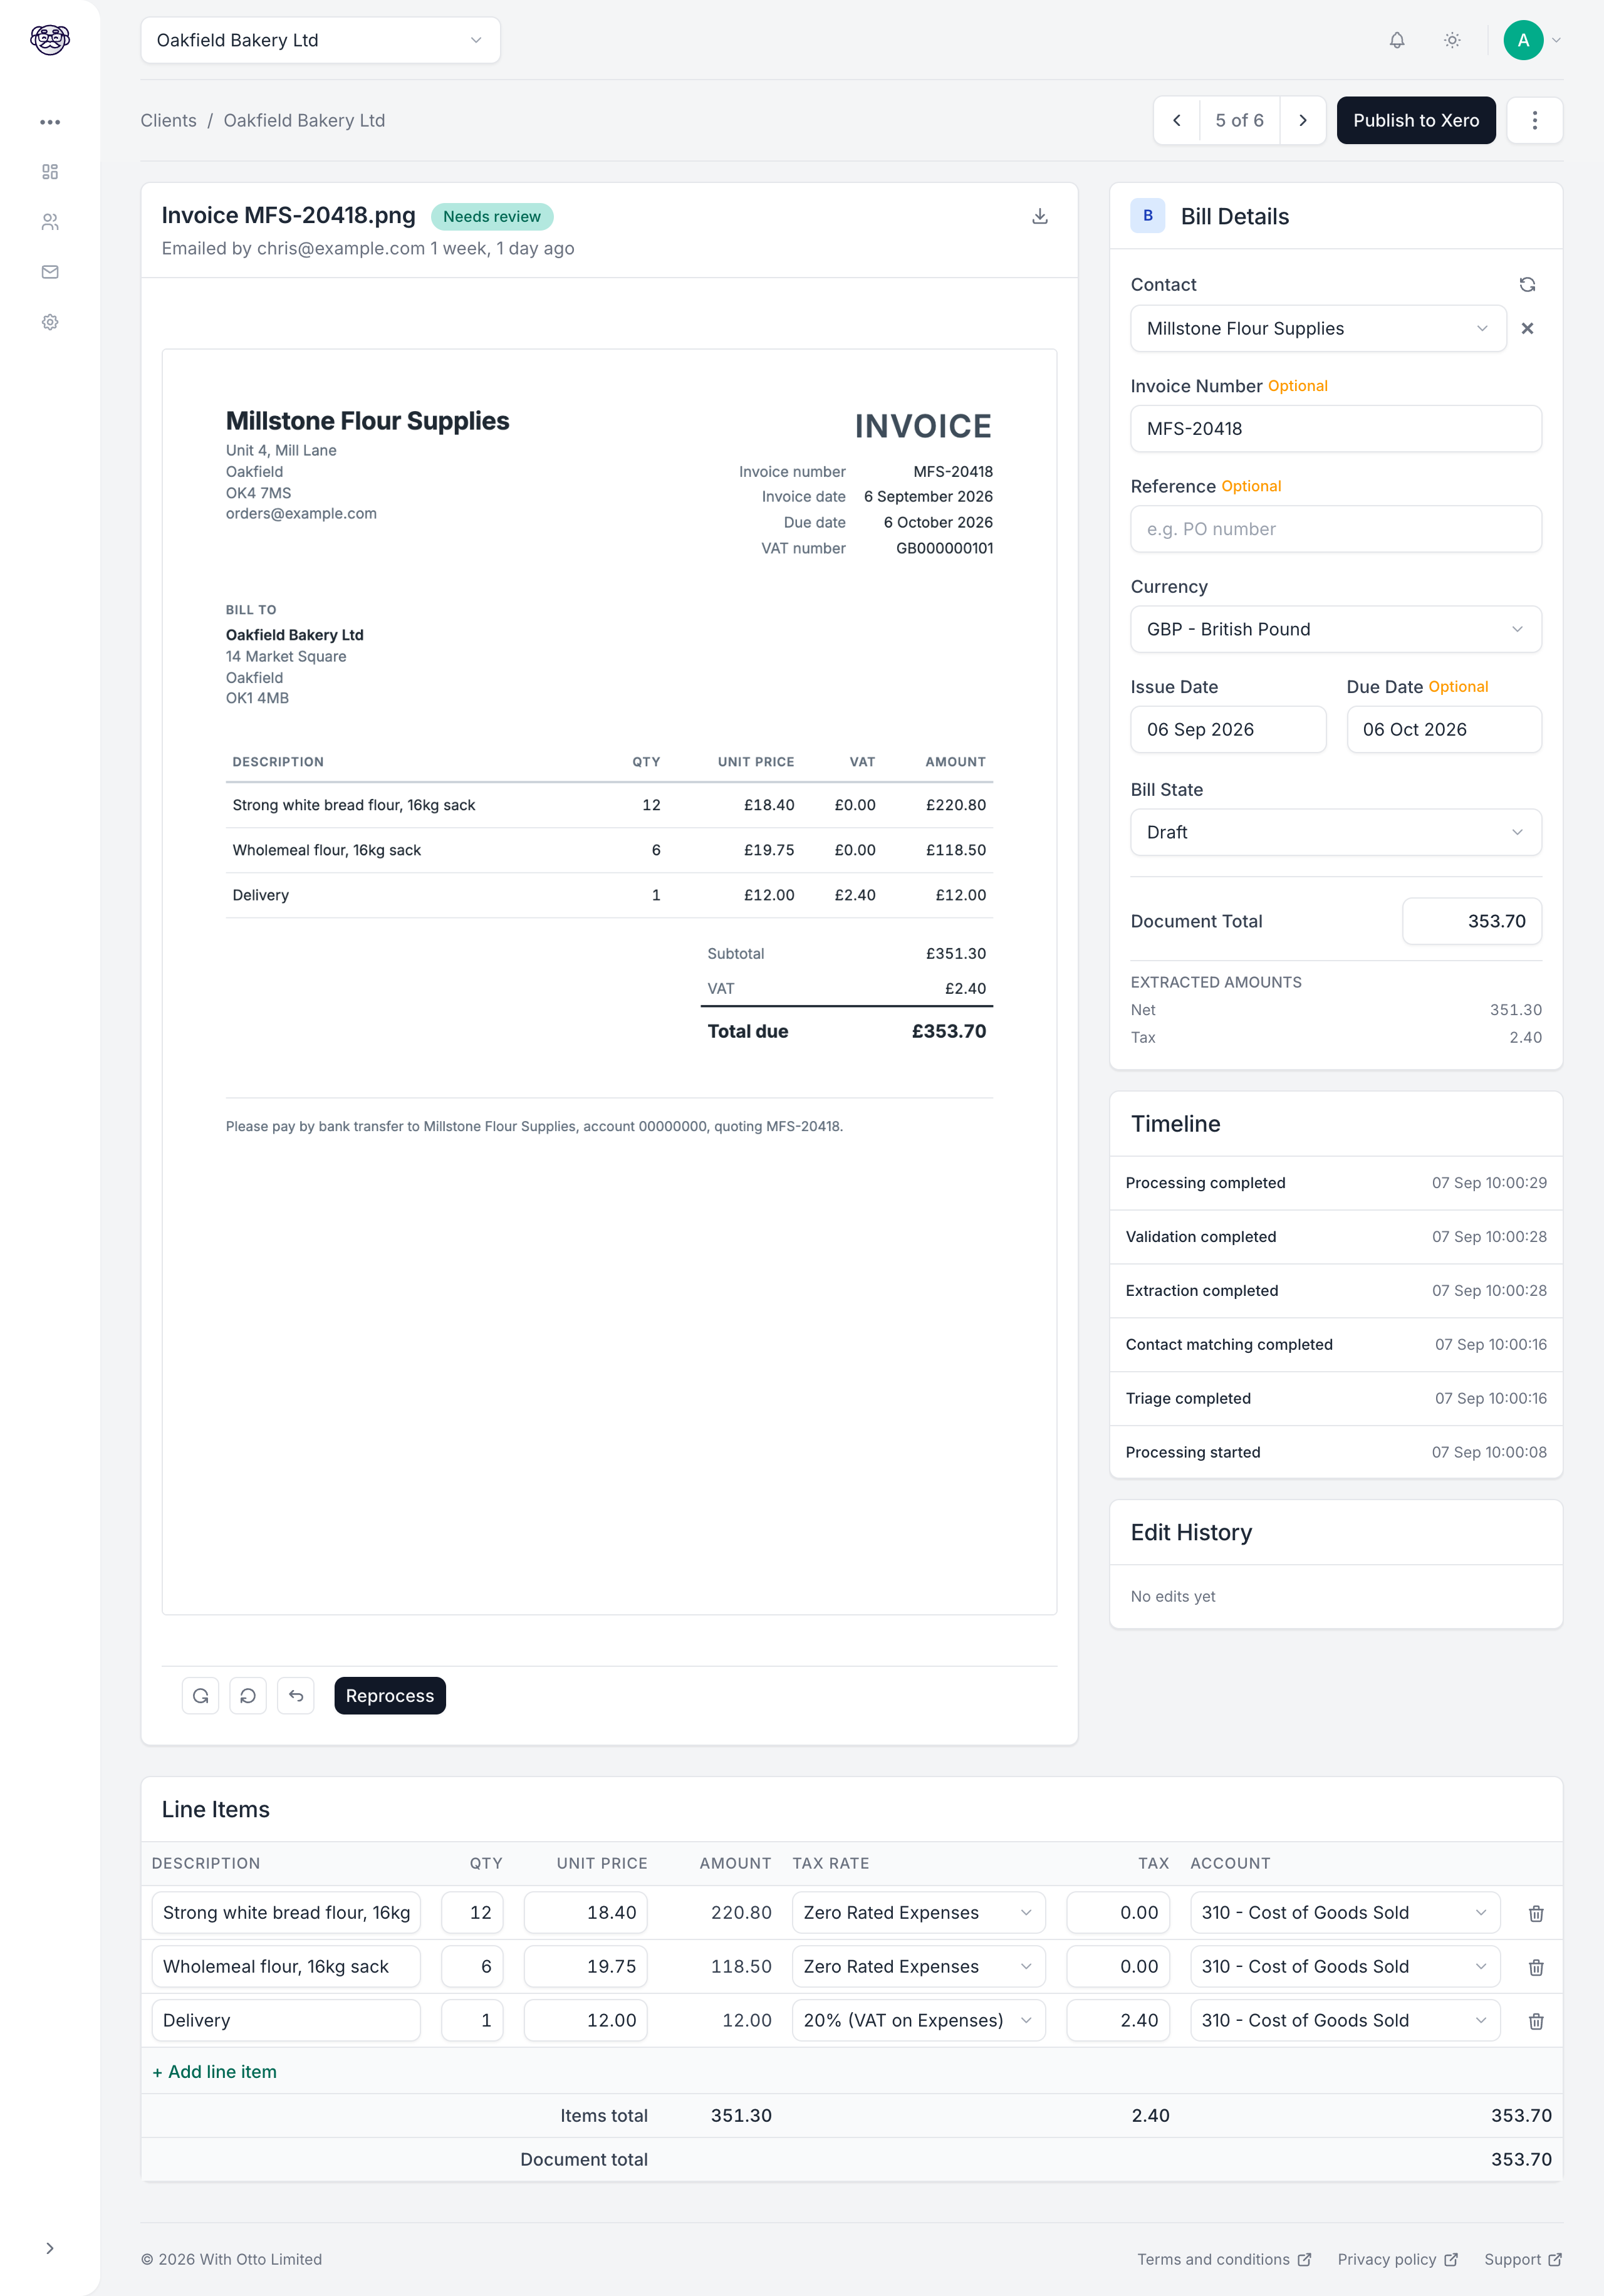
Task: Change tax rate for Strong white bread flour
Action: click(x=918, y=1913)
